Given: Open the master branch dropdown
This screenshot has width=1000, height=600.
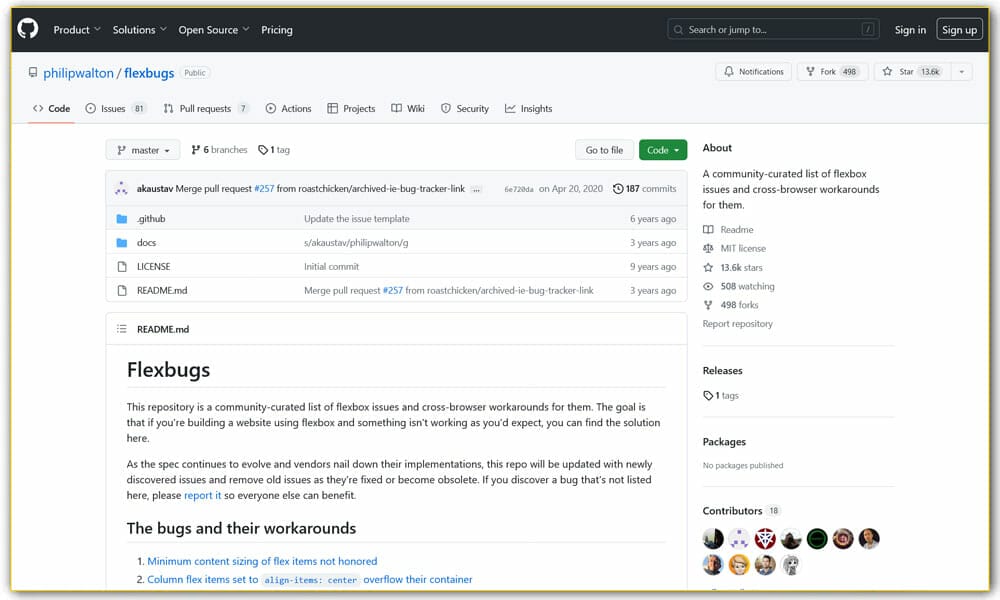Looking at the screenshot, I should (143, 150).
